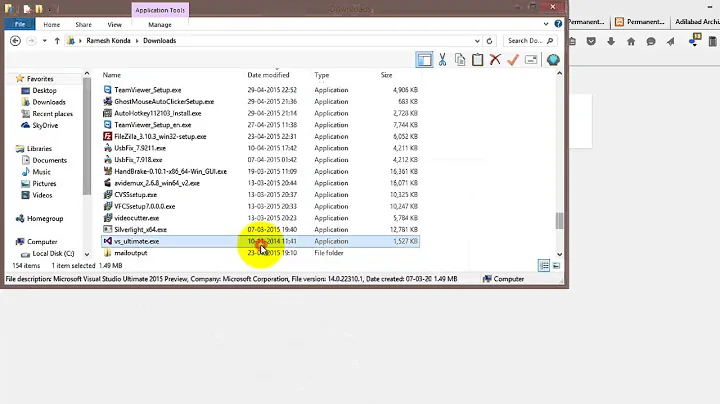Click the Back arrow navigation button
Viewport: 720px width, 404px height.
click(x=15, y=41)
